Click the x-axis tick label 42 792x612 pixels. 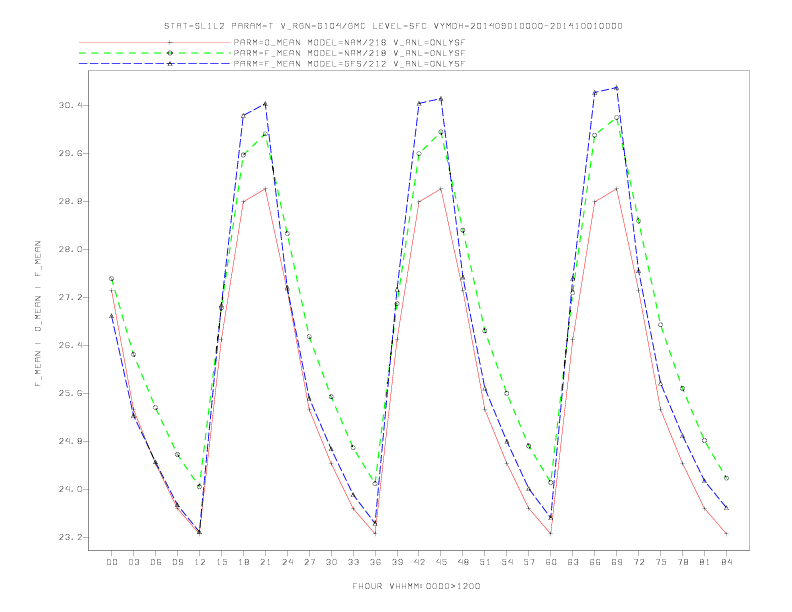click(419, 562)
